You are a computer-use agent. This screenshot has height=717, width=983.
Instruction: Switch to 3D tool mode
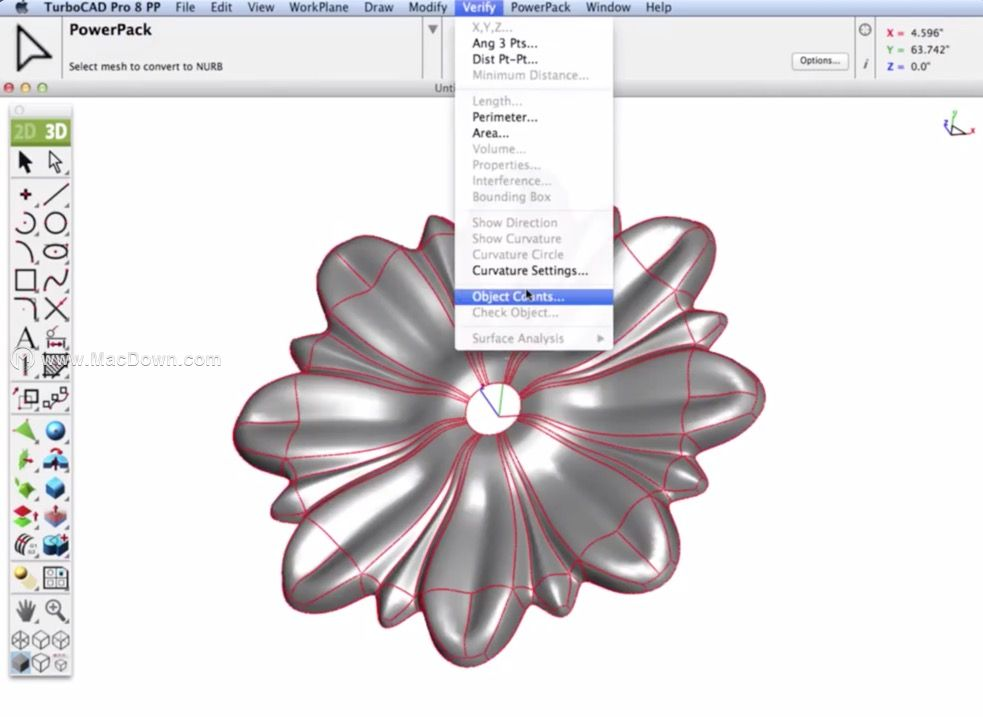click(x=56, y=132)
